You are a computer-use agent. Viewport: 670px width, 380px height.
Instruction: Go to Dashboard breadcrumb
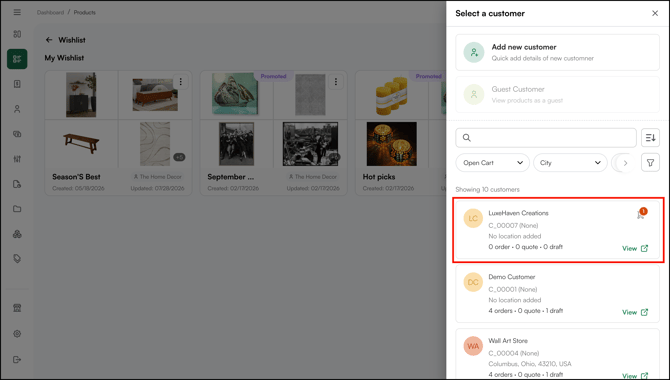coord(50,12)
